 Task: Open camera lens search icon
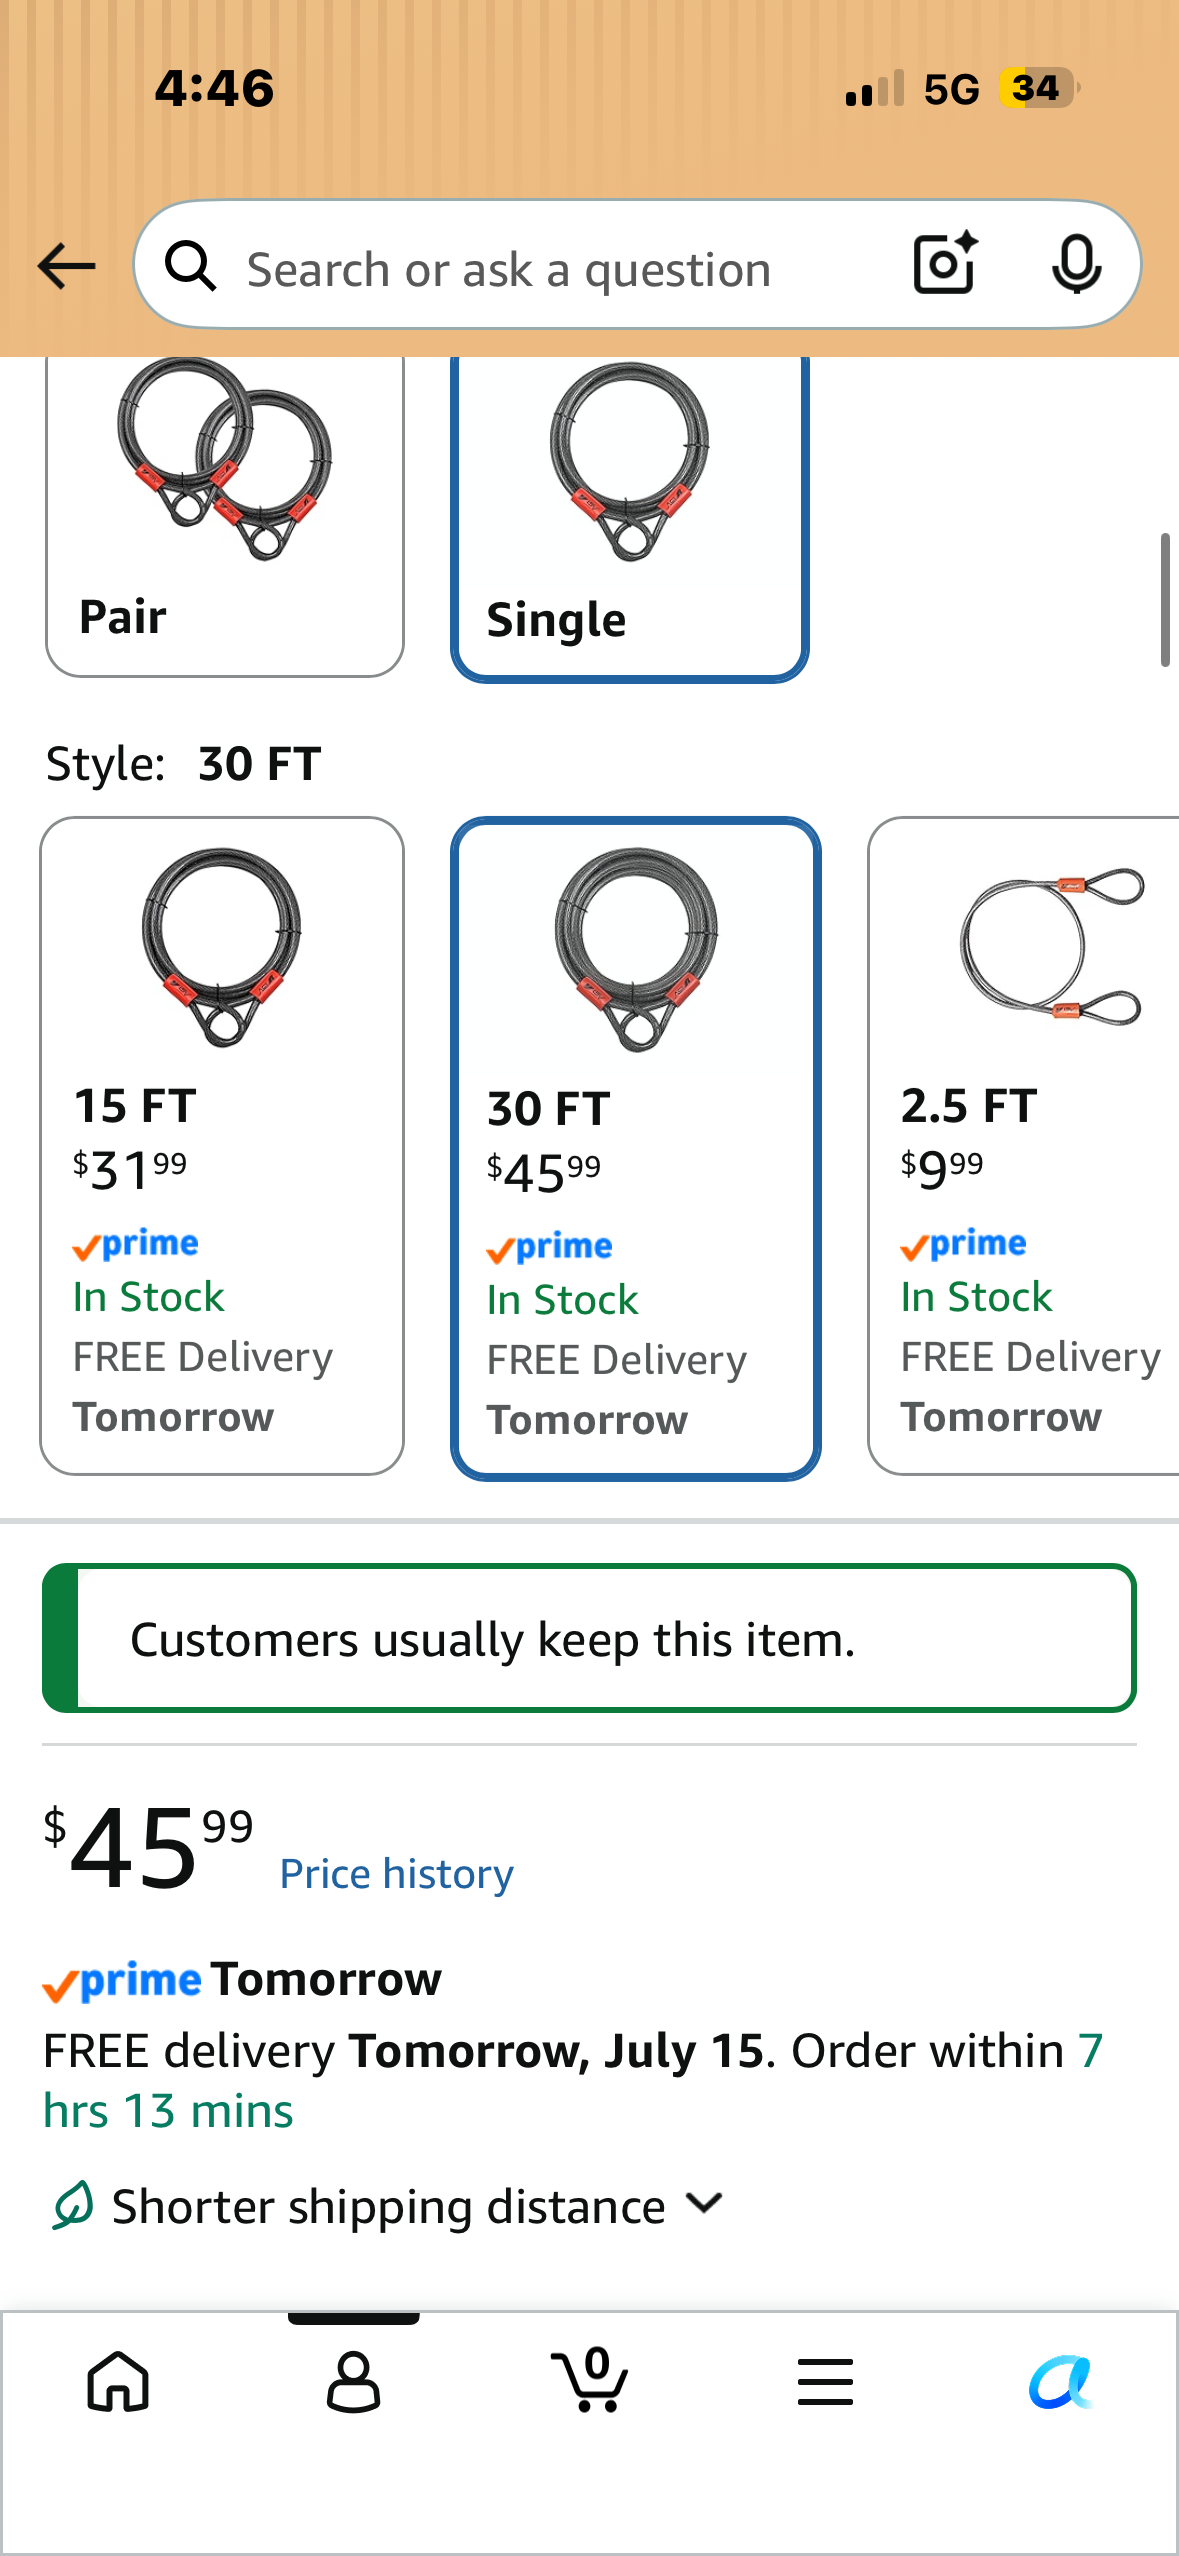(x=945, y=264)
